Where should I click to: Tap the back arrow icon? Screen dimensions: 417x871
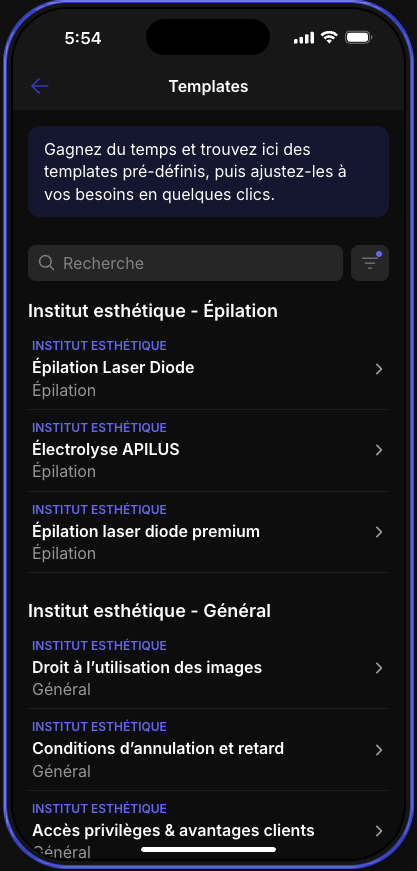point(40,86)
